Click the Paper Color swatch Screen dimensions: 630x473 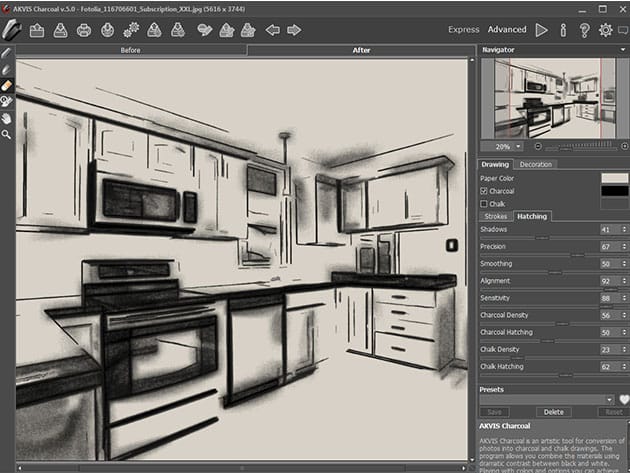point(612,178)
